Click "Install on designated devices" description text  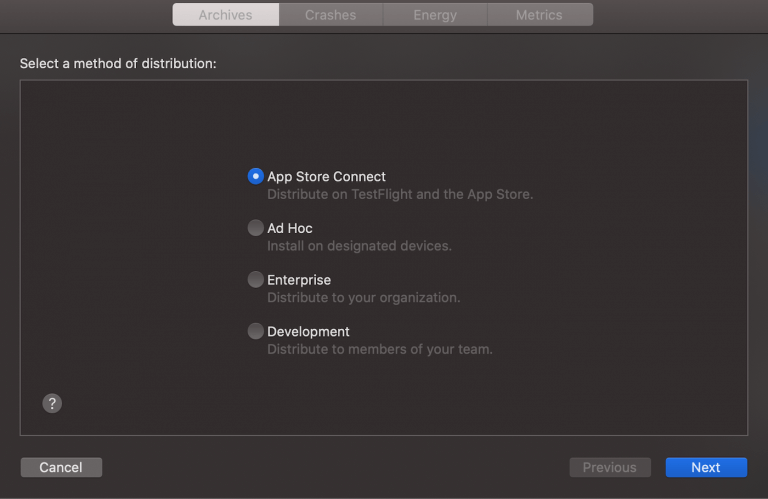[359, 246]
